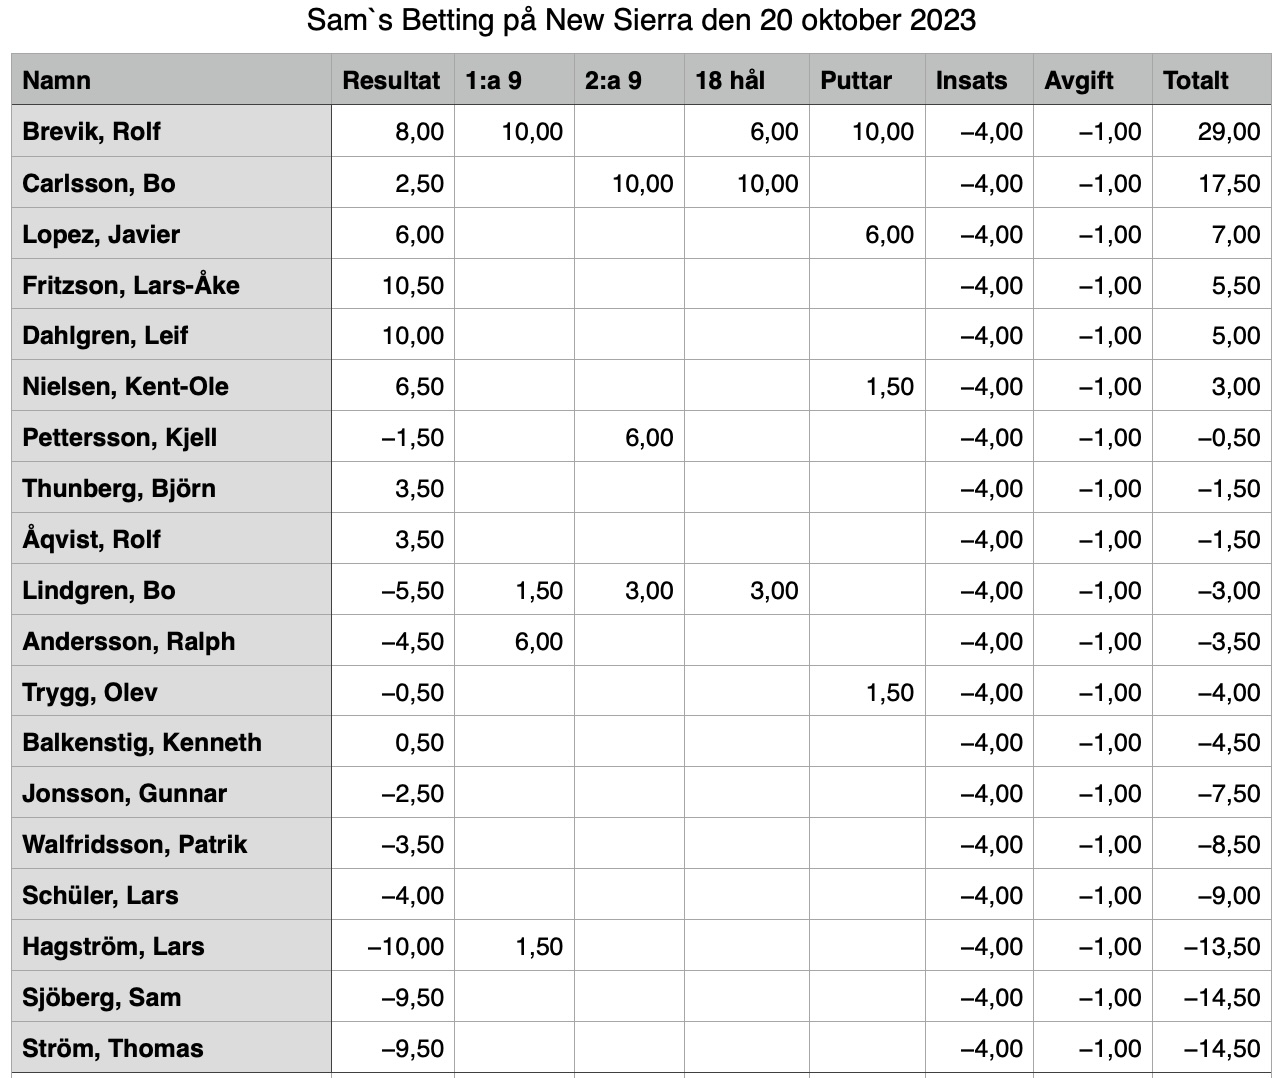Select the Totalt column header
The width and height of the screenshot is (1278, 1078).
pos(1211,80)
